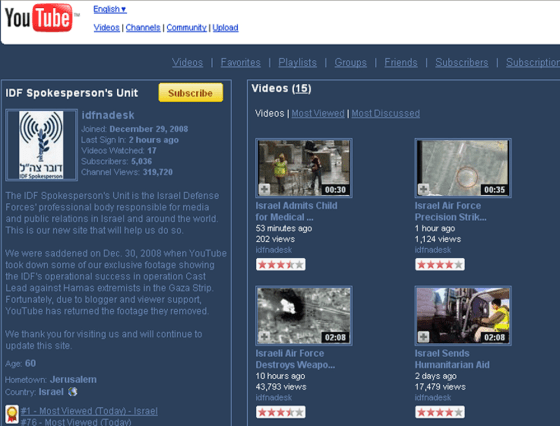Open the Community link

pos(186,27)
